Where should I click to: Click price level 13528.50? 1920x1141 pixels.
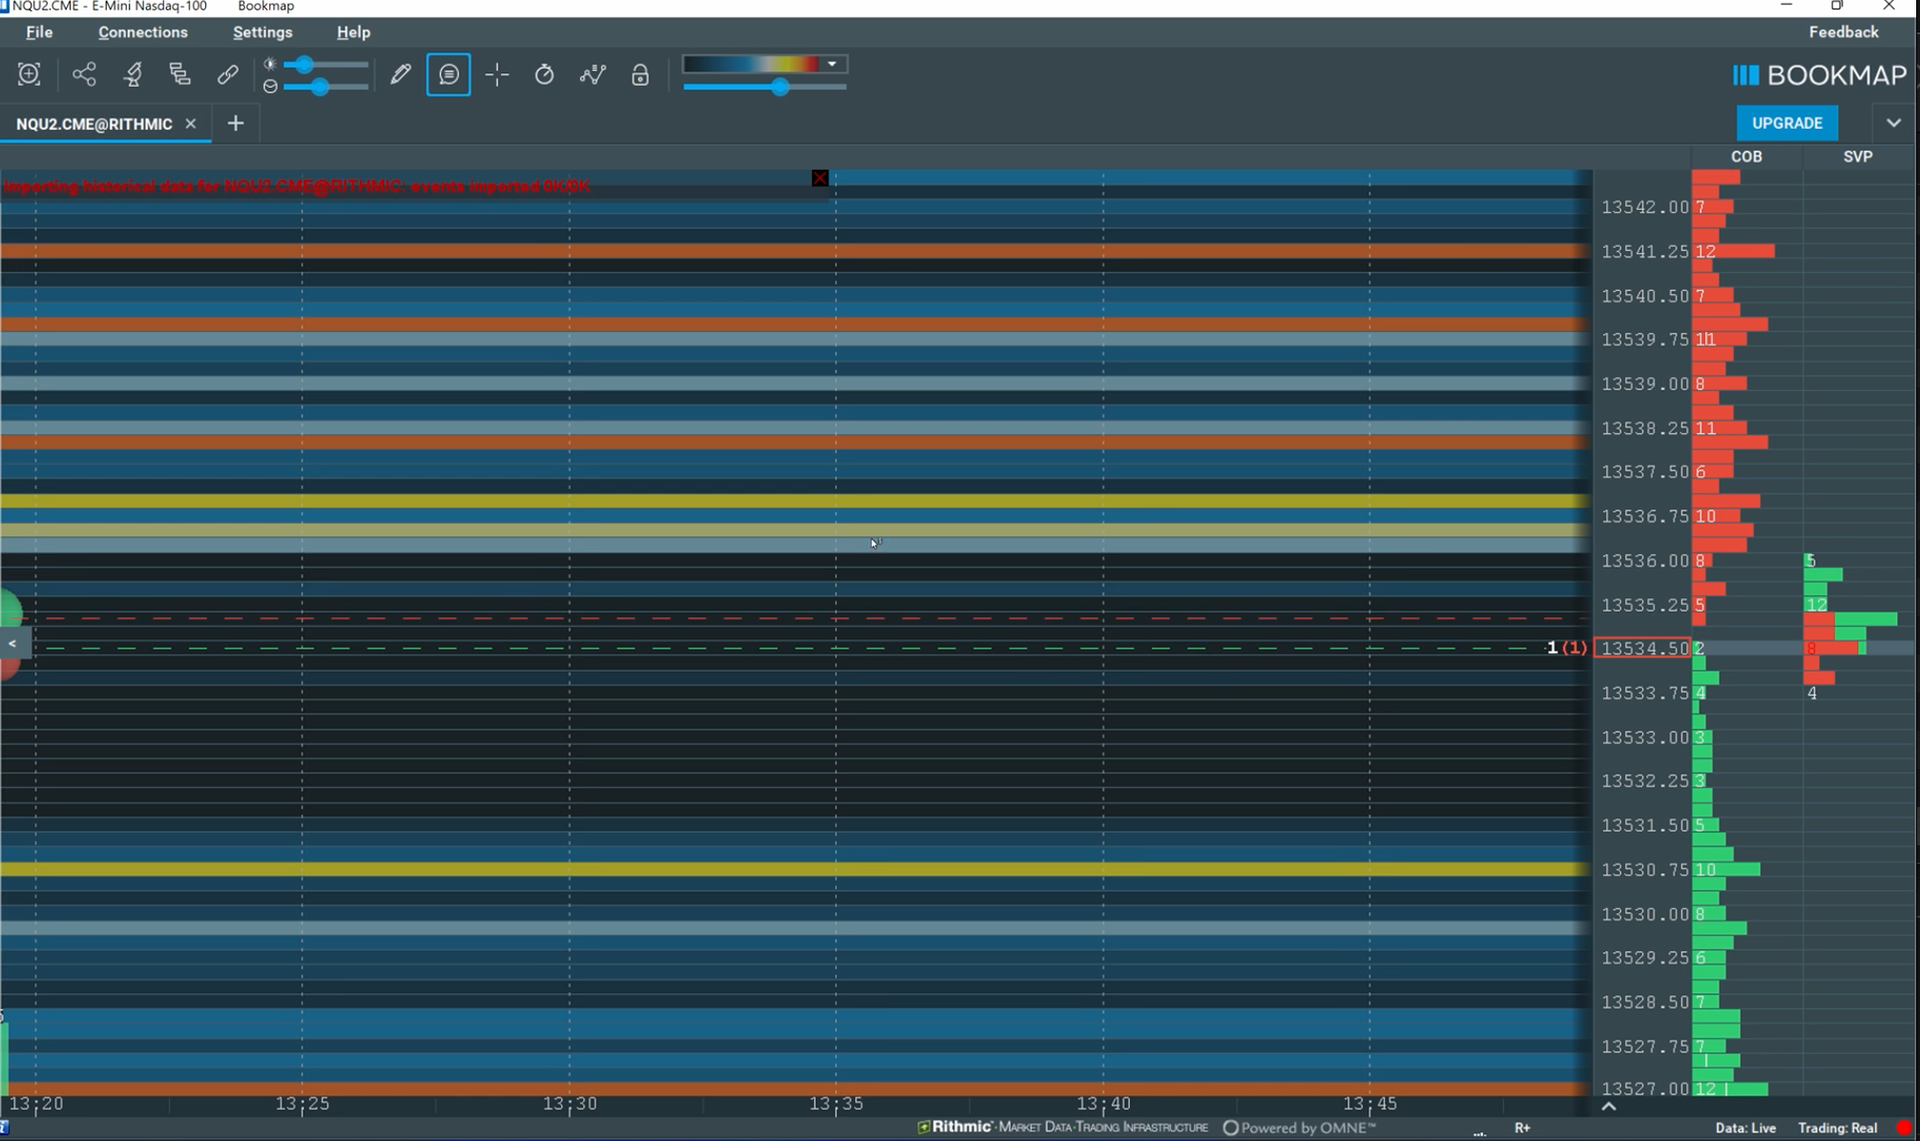[1645, 1002]
